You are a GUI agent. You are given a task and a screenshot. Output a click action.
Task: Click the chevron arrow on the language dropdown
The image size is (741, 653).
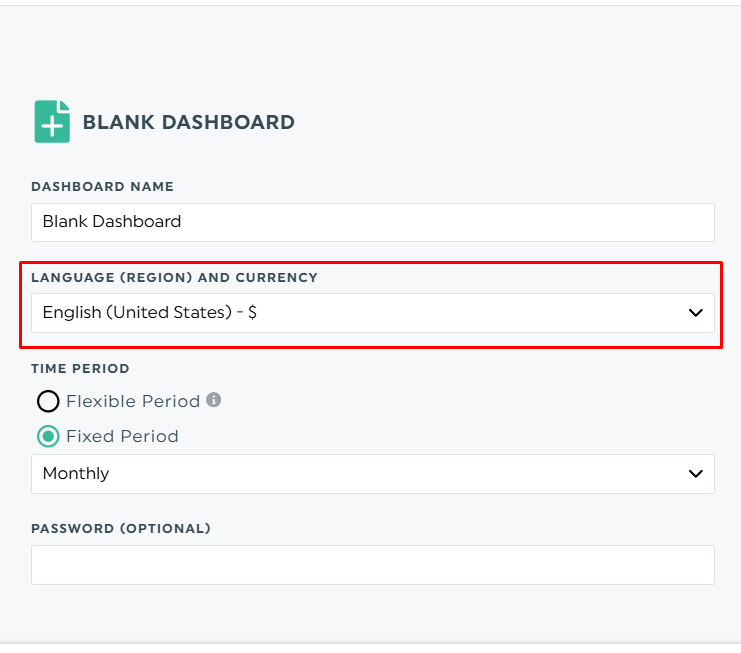click(696, 313)
